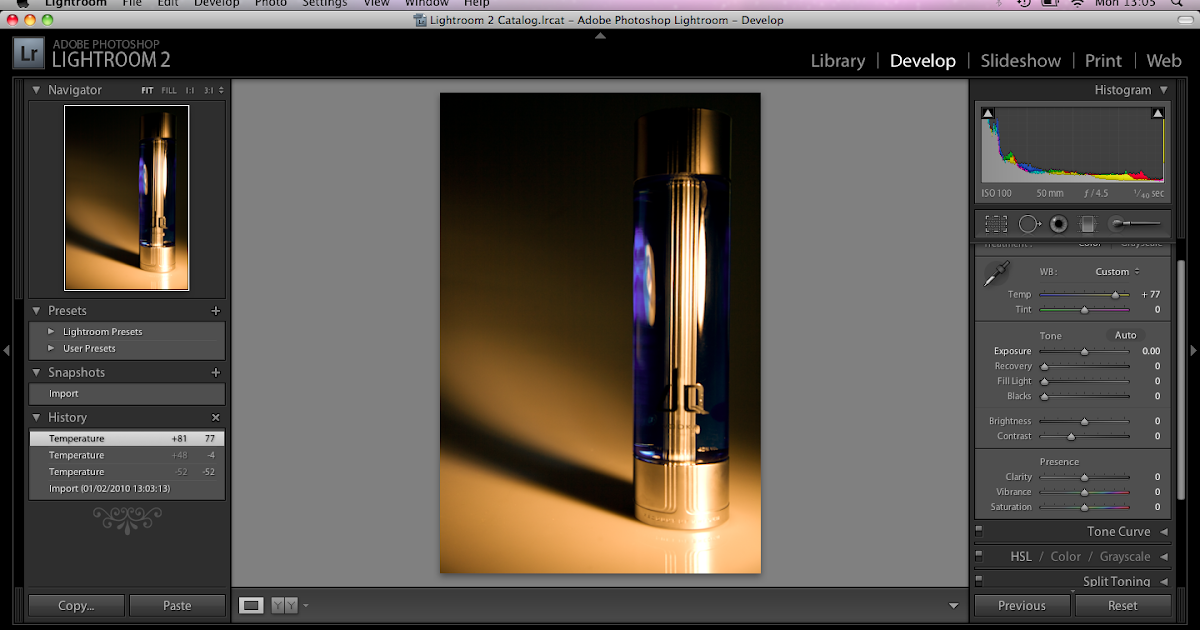Click the Copy... button
This screenshot has height=630, width=1200.
click(x=76, y=606)
